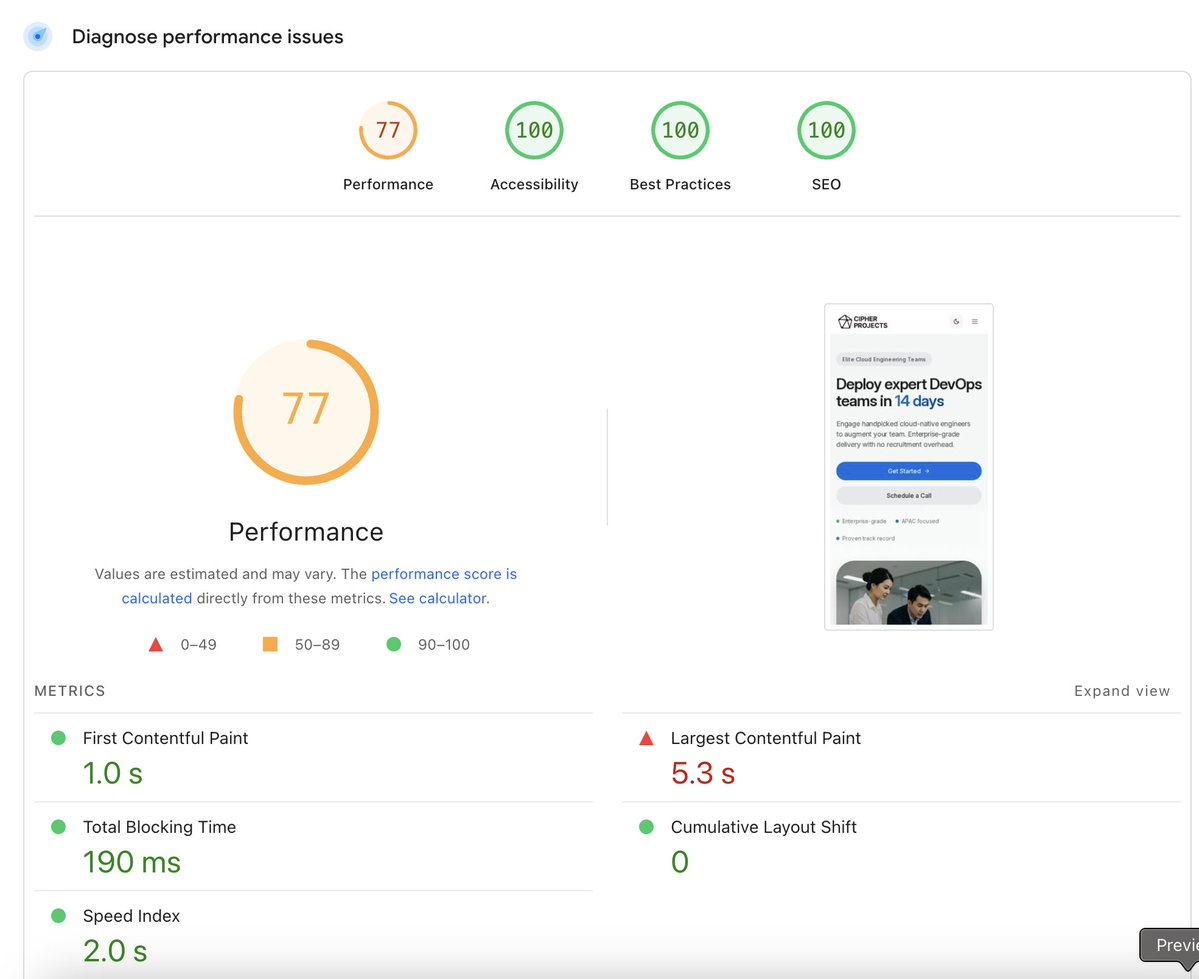Click the 190 ms metric value
Image resolution: width=1199 pixels, height=979 pixels.
pyautogui.click(x=132, y=862)
